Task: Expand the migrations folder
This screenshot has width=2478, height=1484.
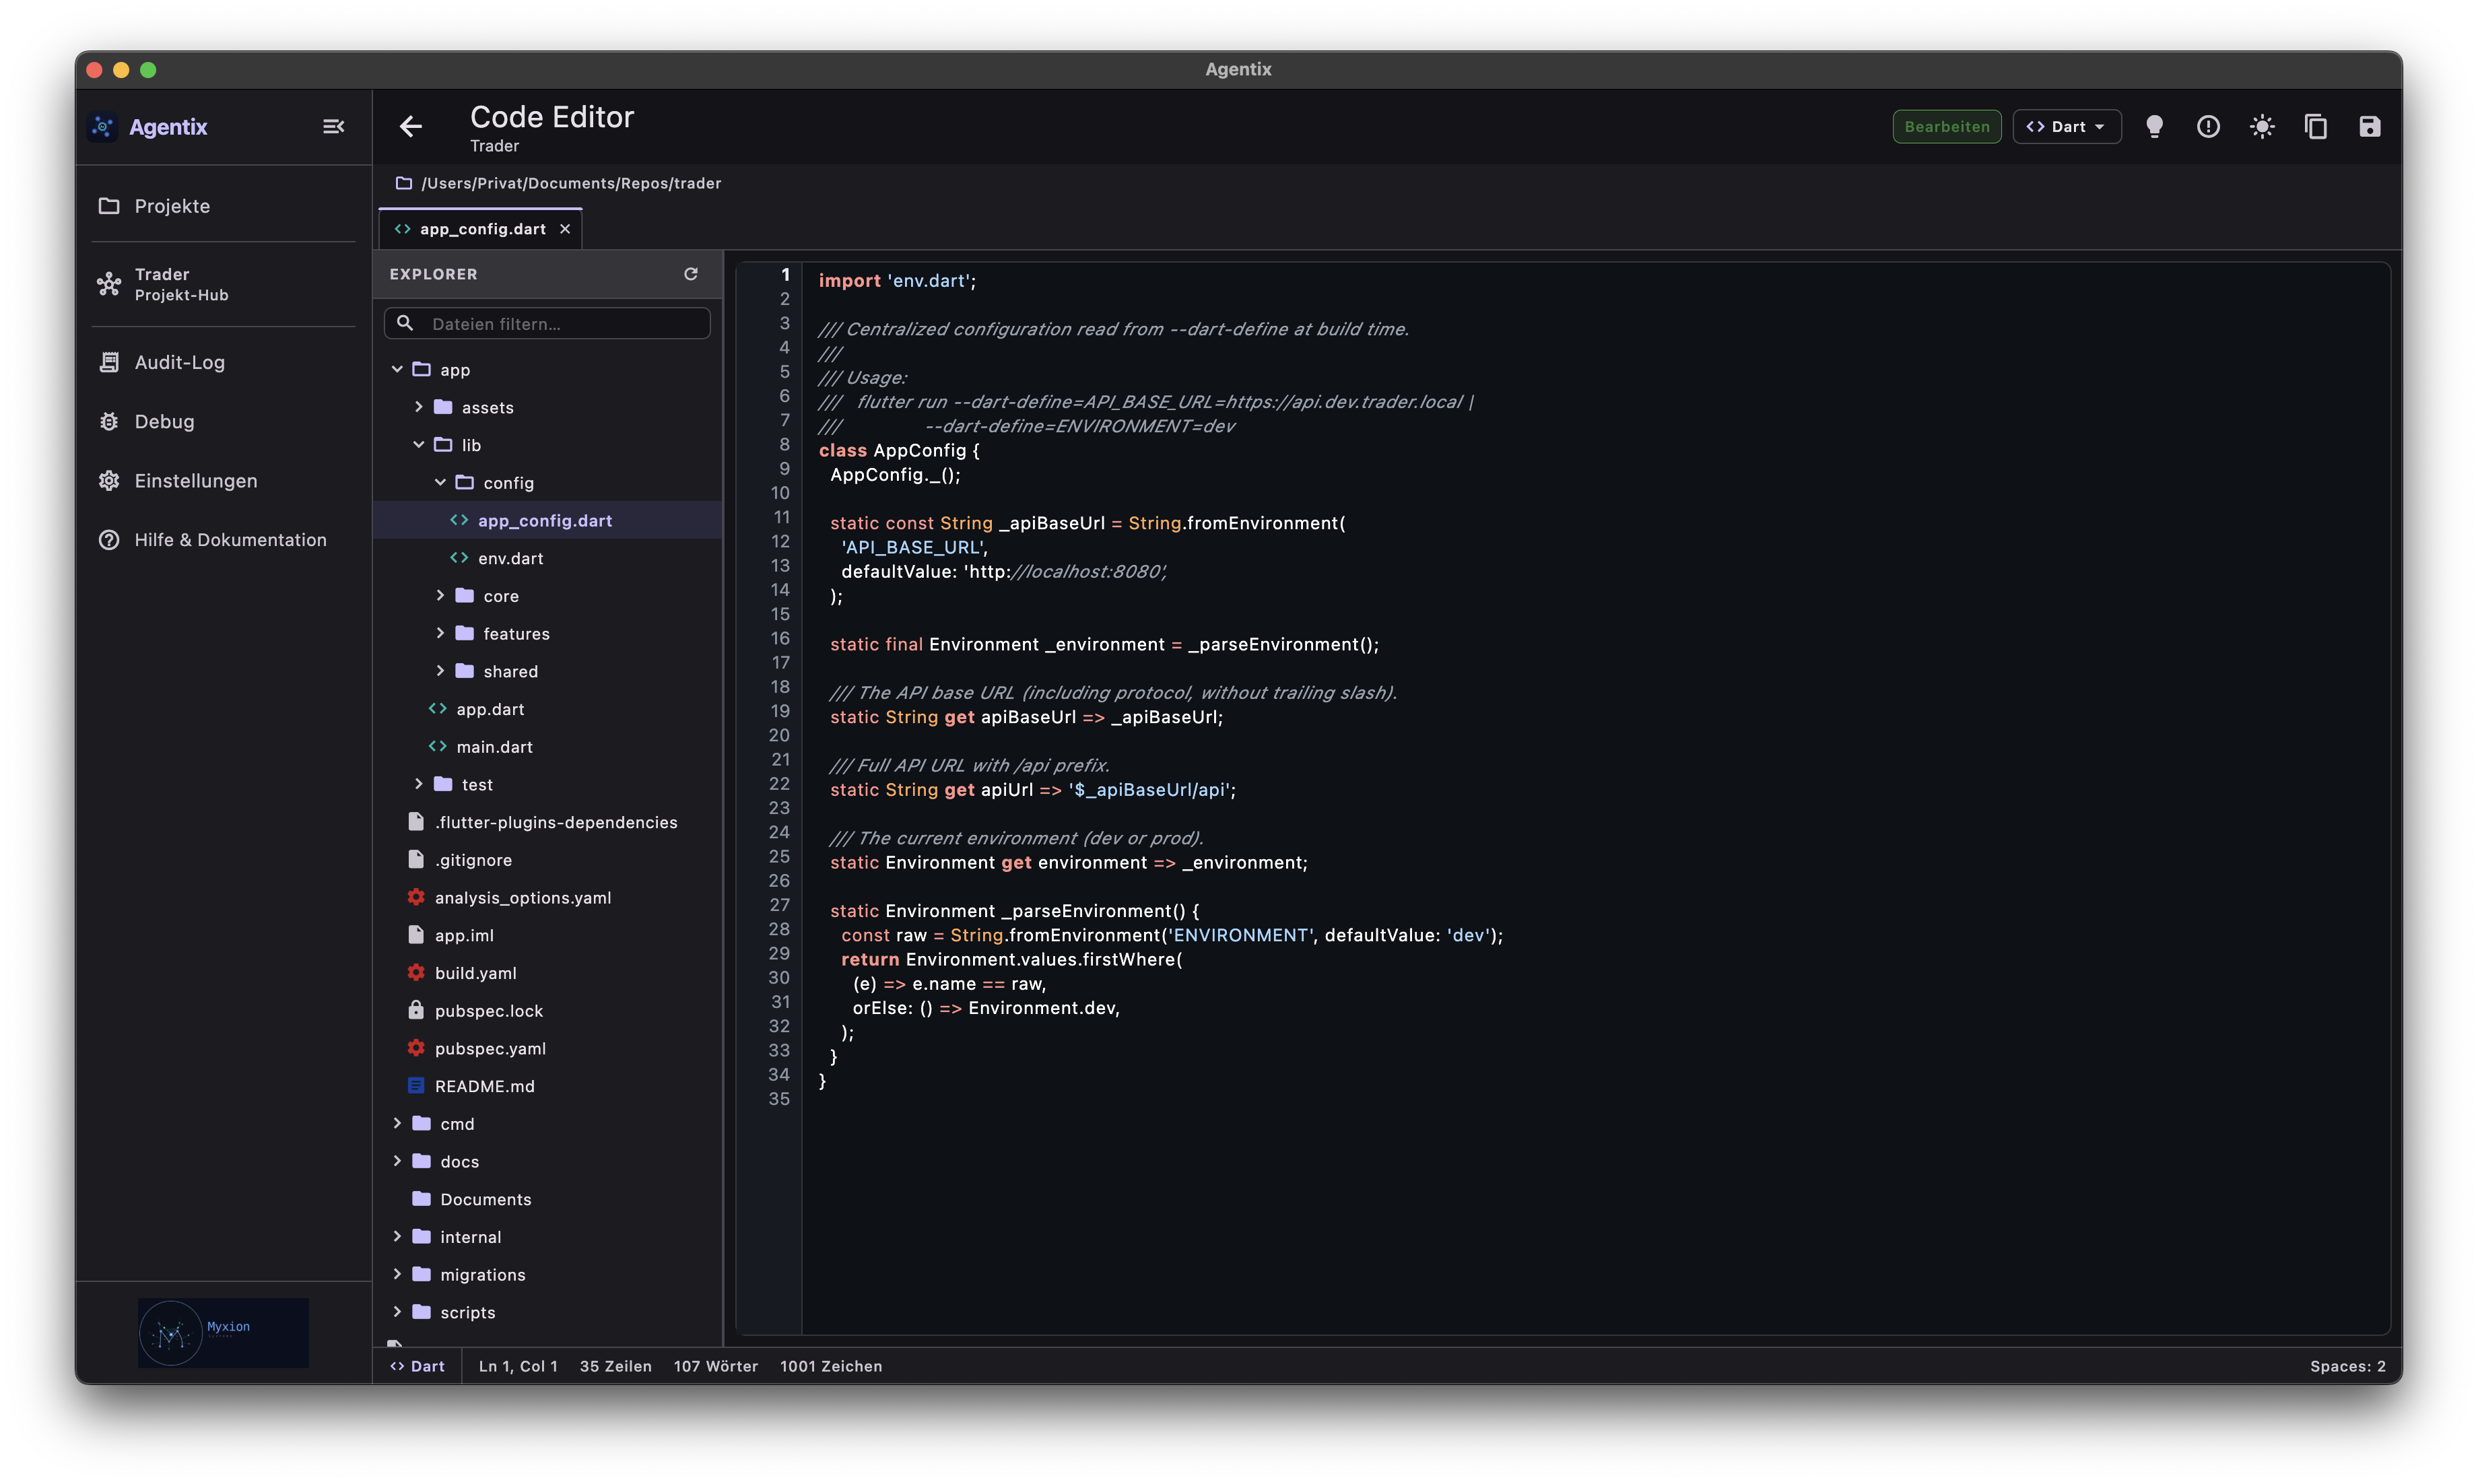Action: click(397, 1275)
